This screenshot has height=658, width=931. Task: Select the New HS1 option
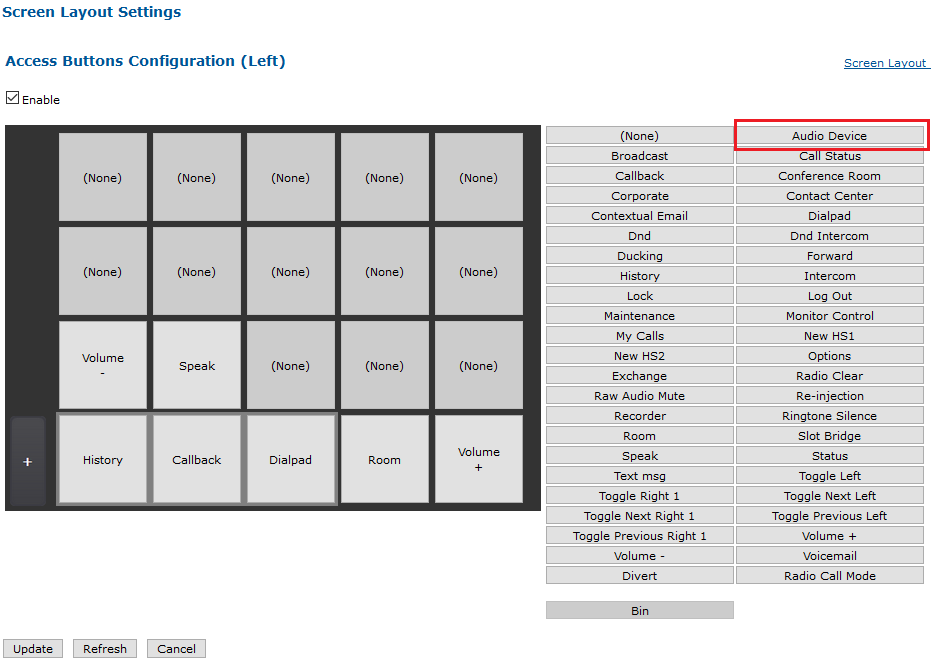coord(829,336)
